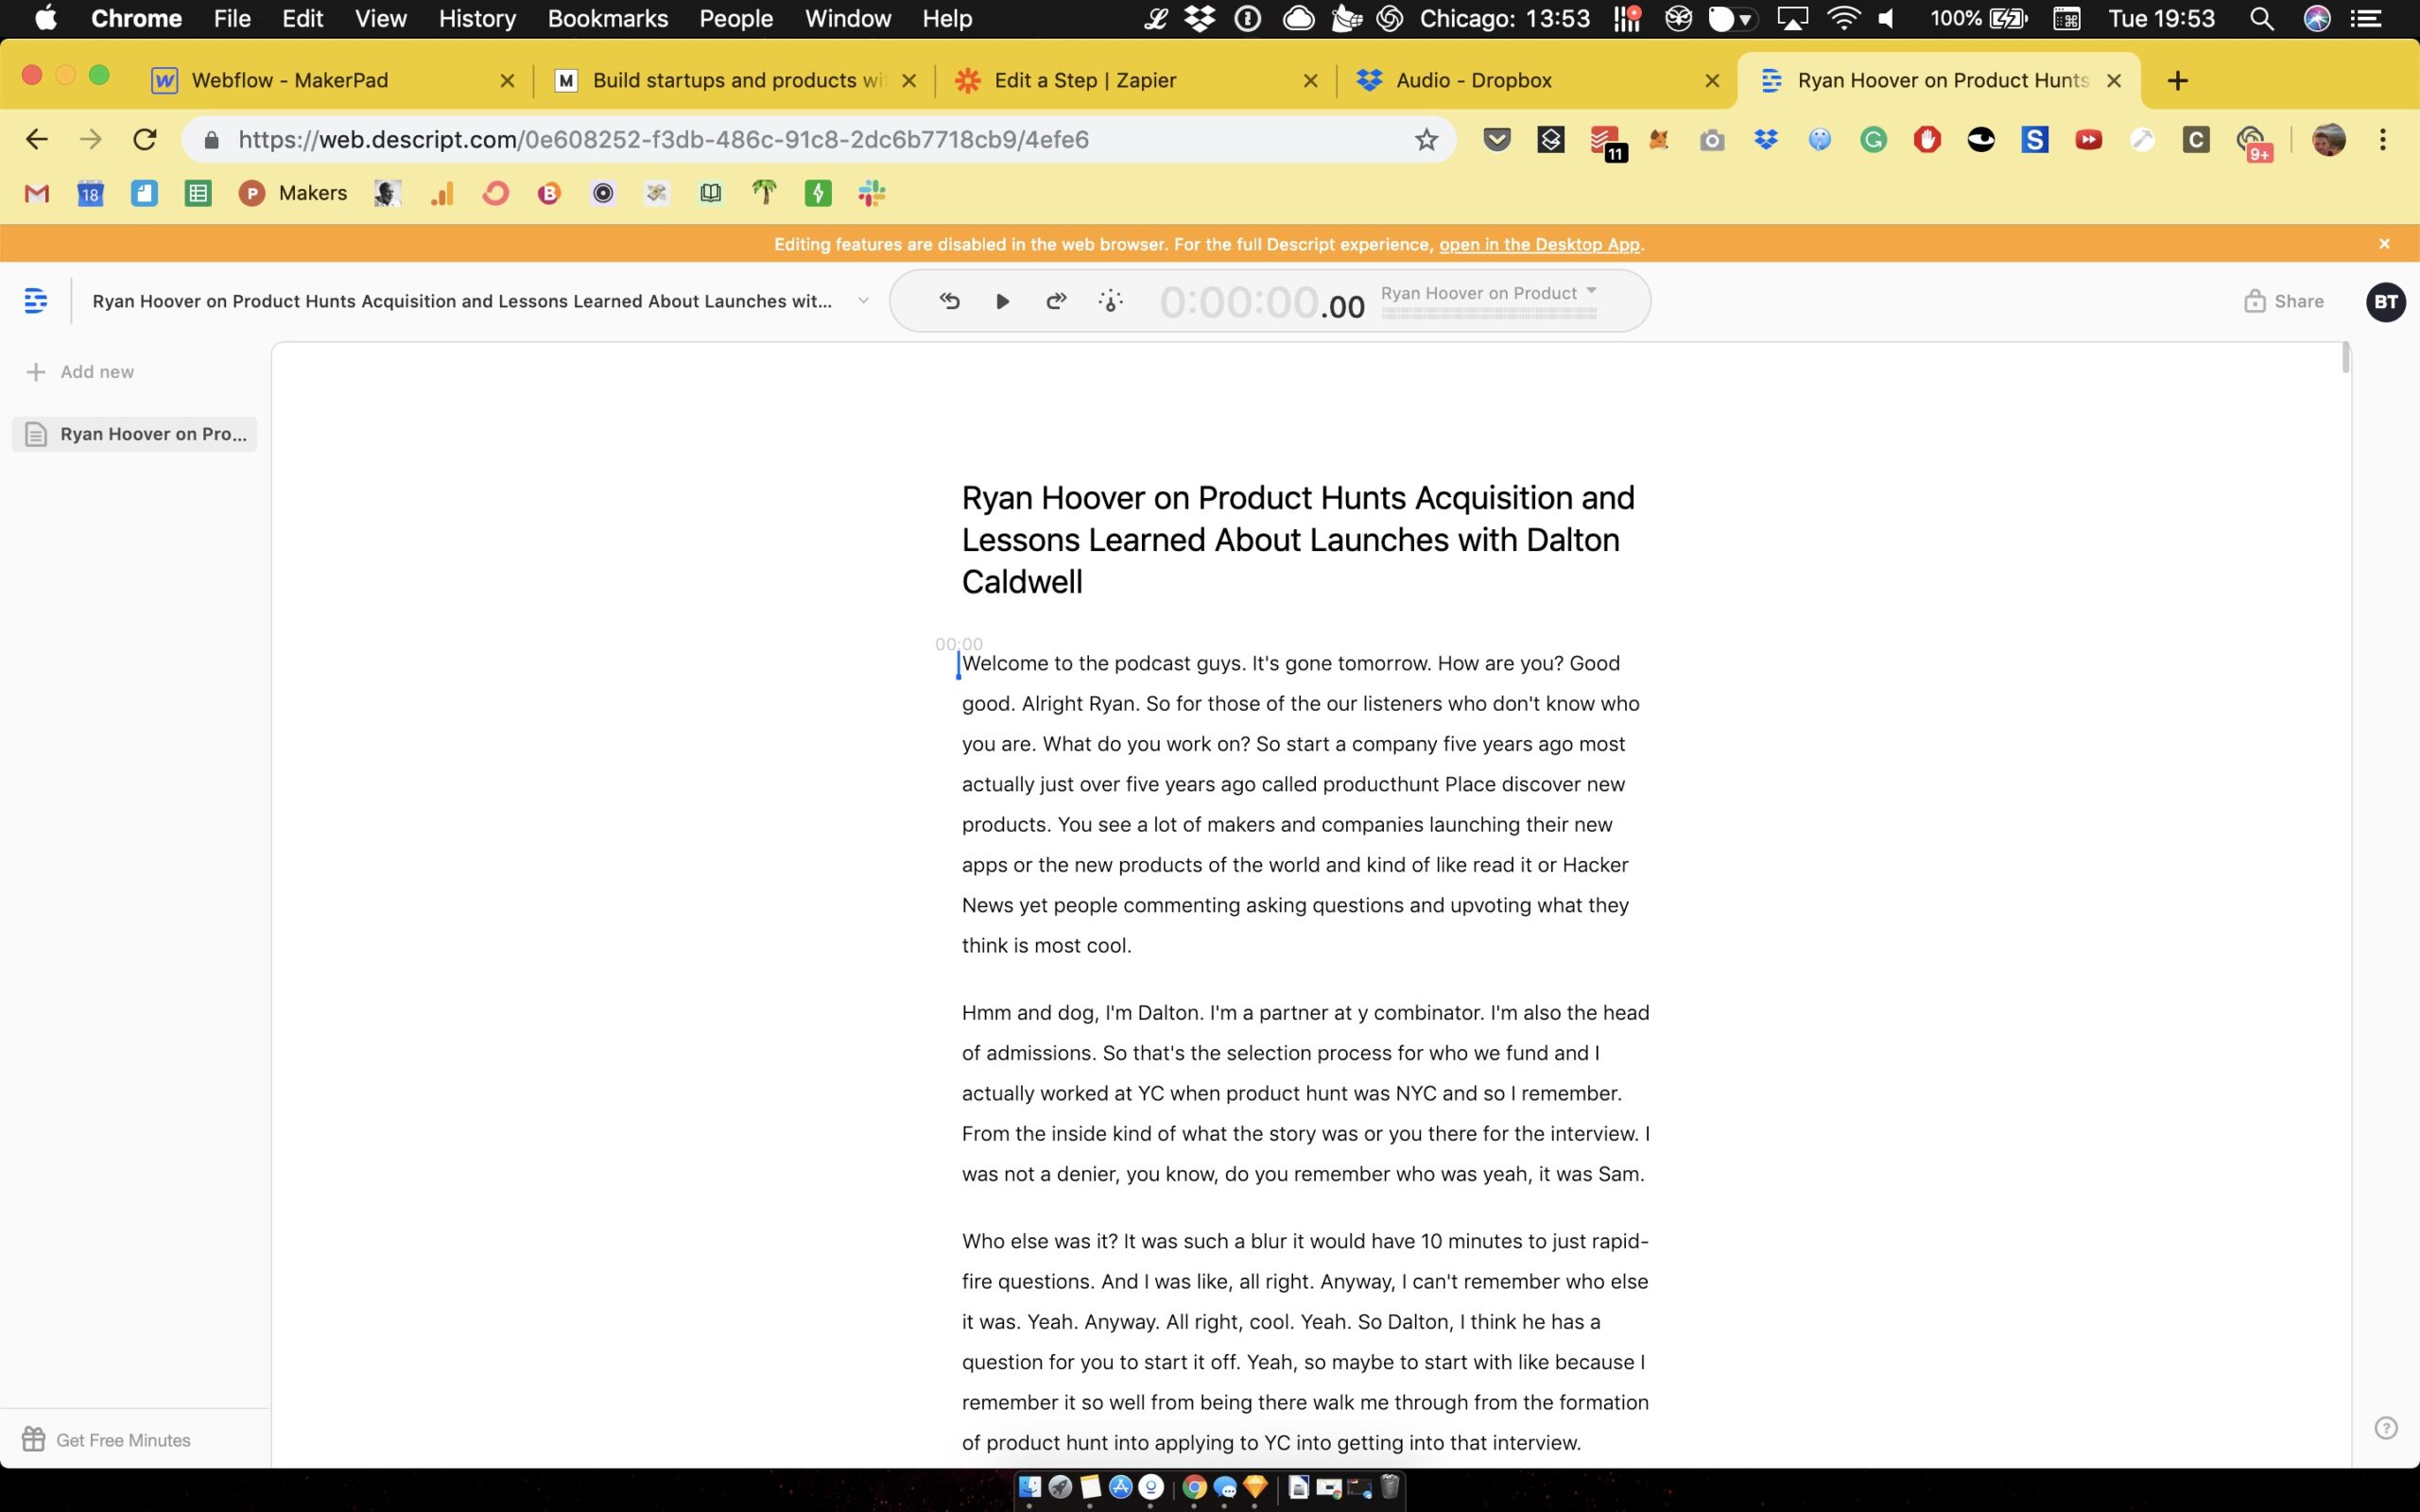Screen dimensions: 2420x1512
Task: Click the 00:00 timestamp marker
Action: (958, 644)
